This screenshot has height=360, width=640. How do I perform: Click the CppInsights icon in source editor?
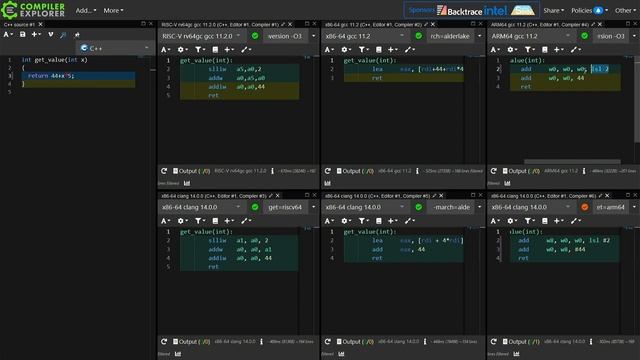pyautogui.click(x=63, y=35)
